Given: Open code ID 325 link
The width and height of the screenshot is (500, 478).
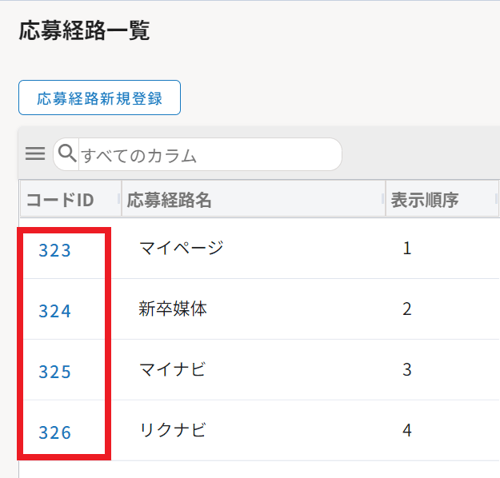Looking at the screenshot, I should point(55,372).
